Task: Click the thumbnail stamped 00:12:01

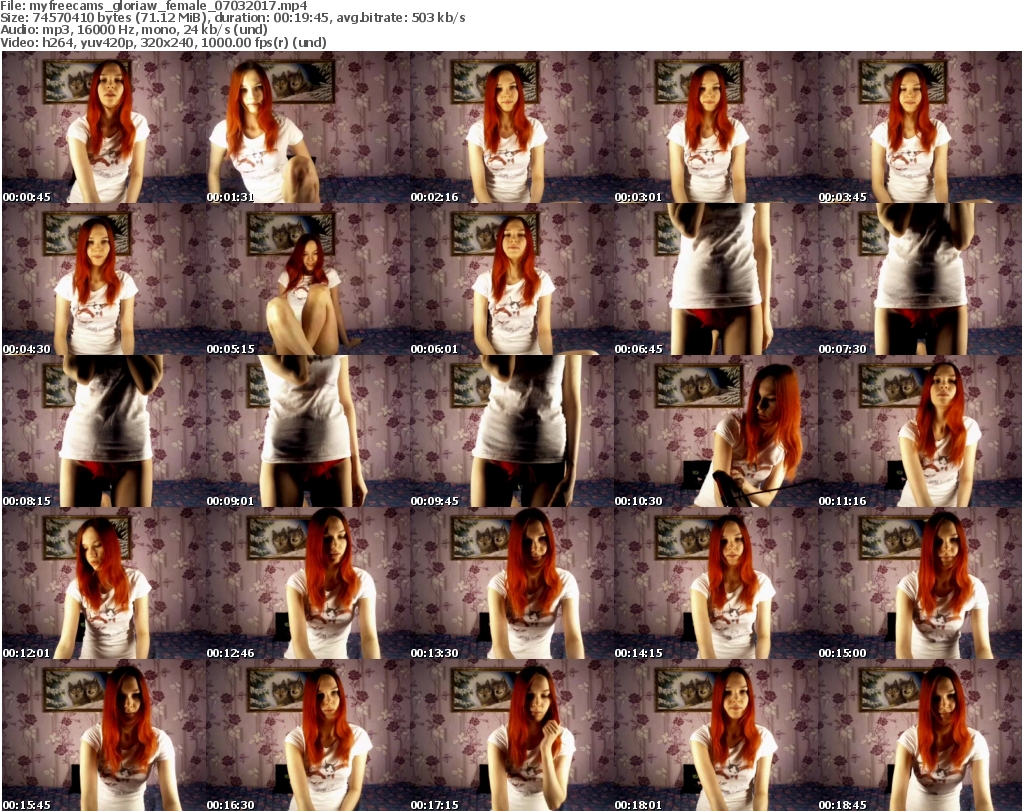Action: [104, 583]
